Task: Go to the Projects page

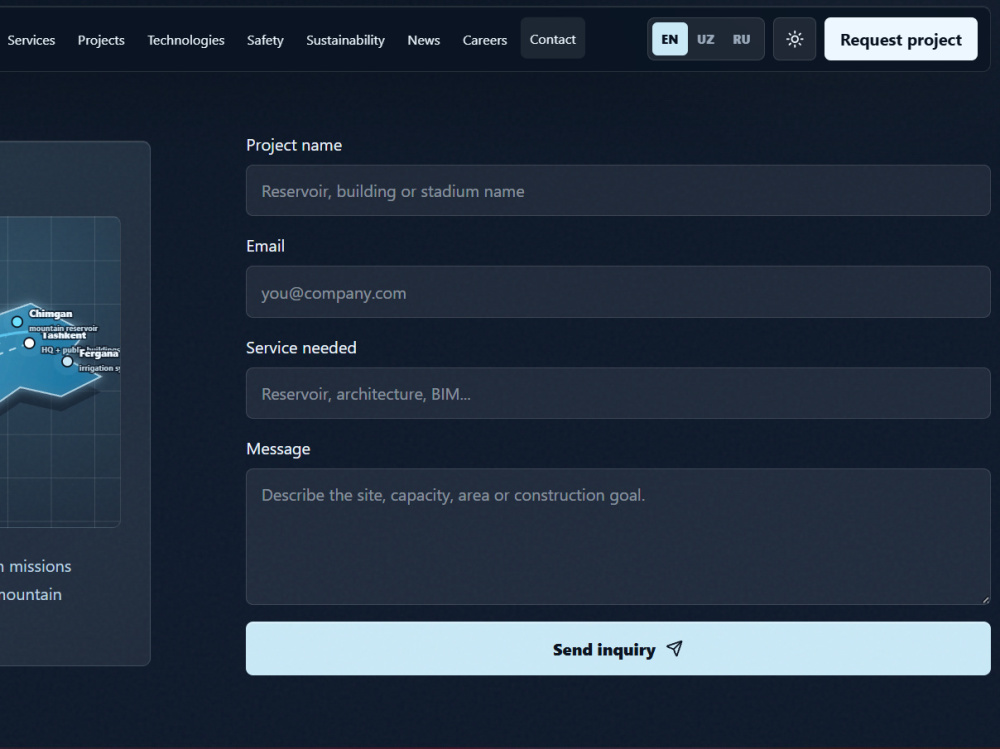Action: point(101,40)
